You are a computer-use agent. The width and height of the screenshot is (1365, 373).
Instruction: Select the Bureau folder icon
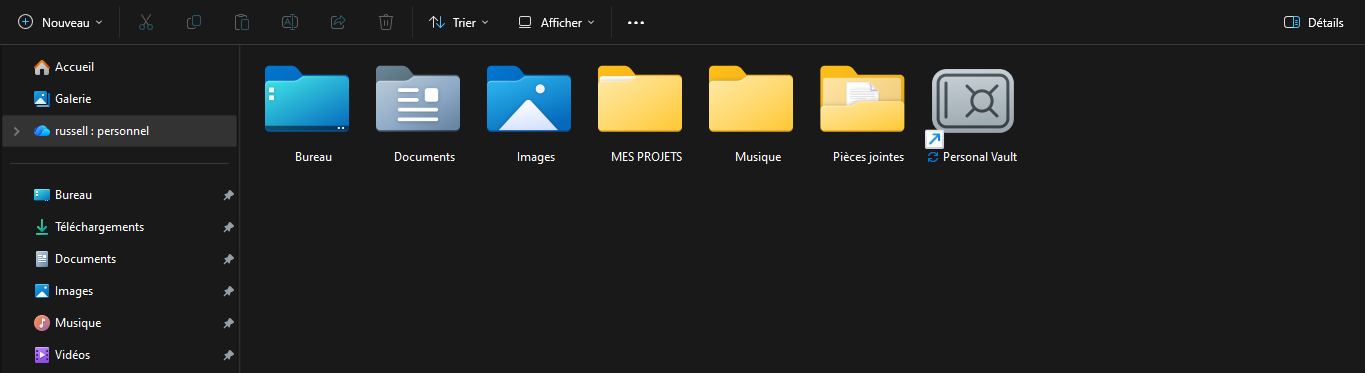(307, 99)
